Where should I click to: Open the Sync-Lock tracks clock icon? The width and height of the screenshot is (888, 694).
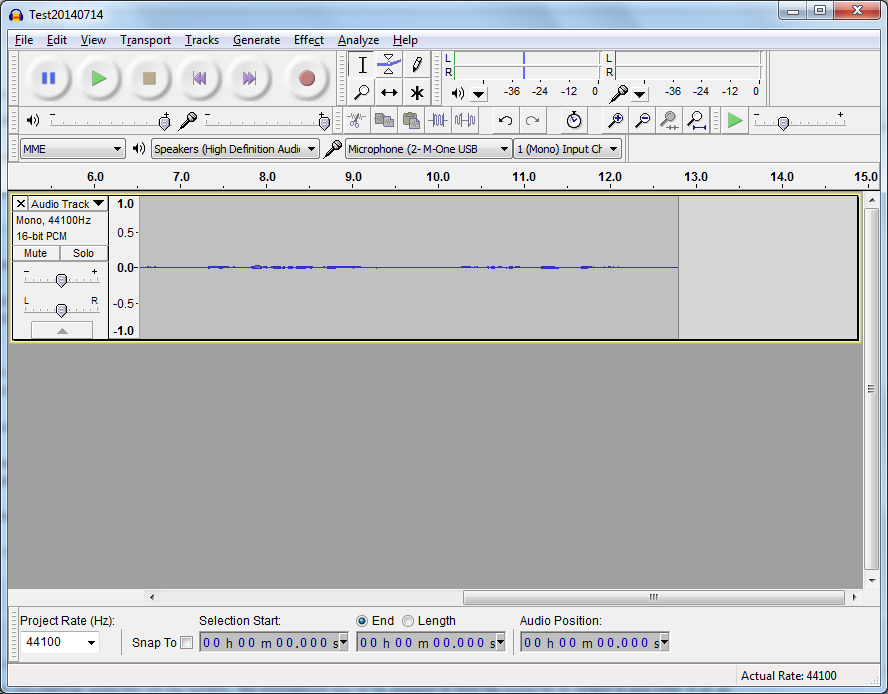click(x=574, y=120)
